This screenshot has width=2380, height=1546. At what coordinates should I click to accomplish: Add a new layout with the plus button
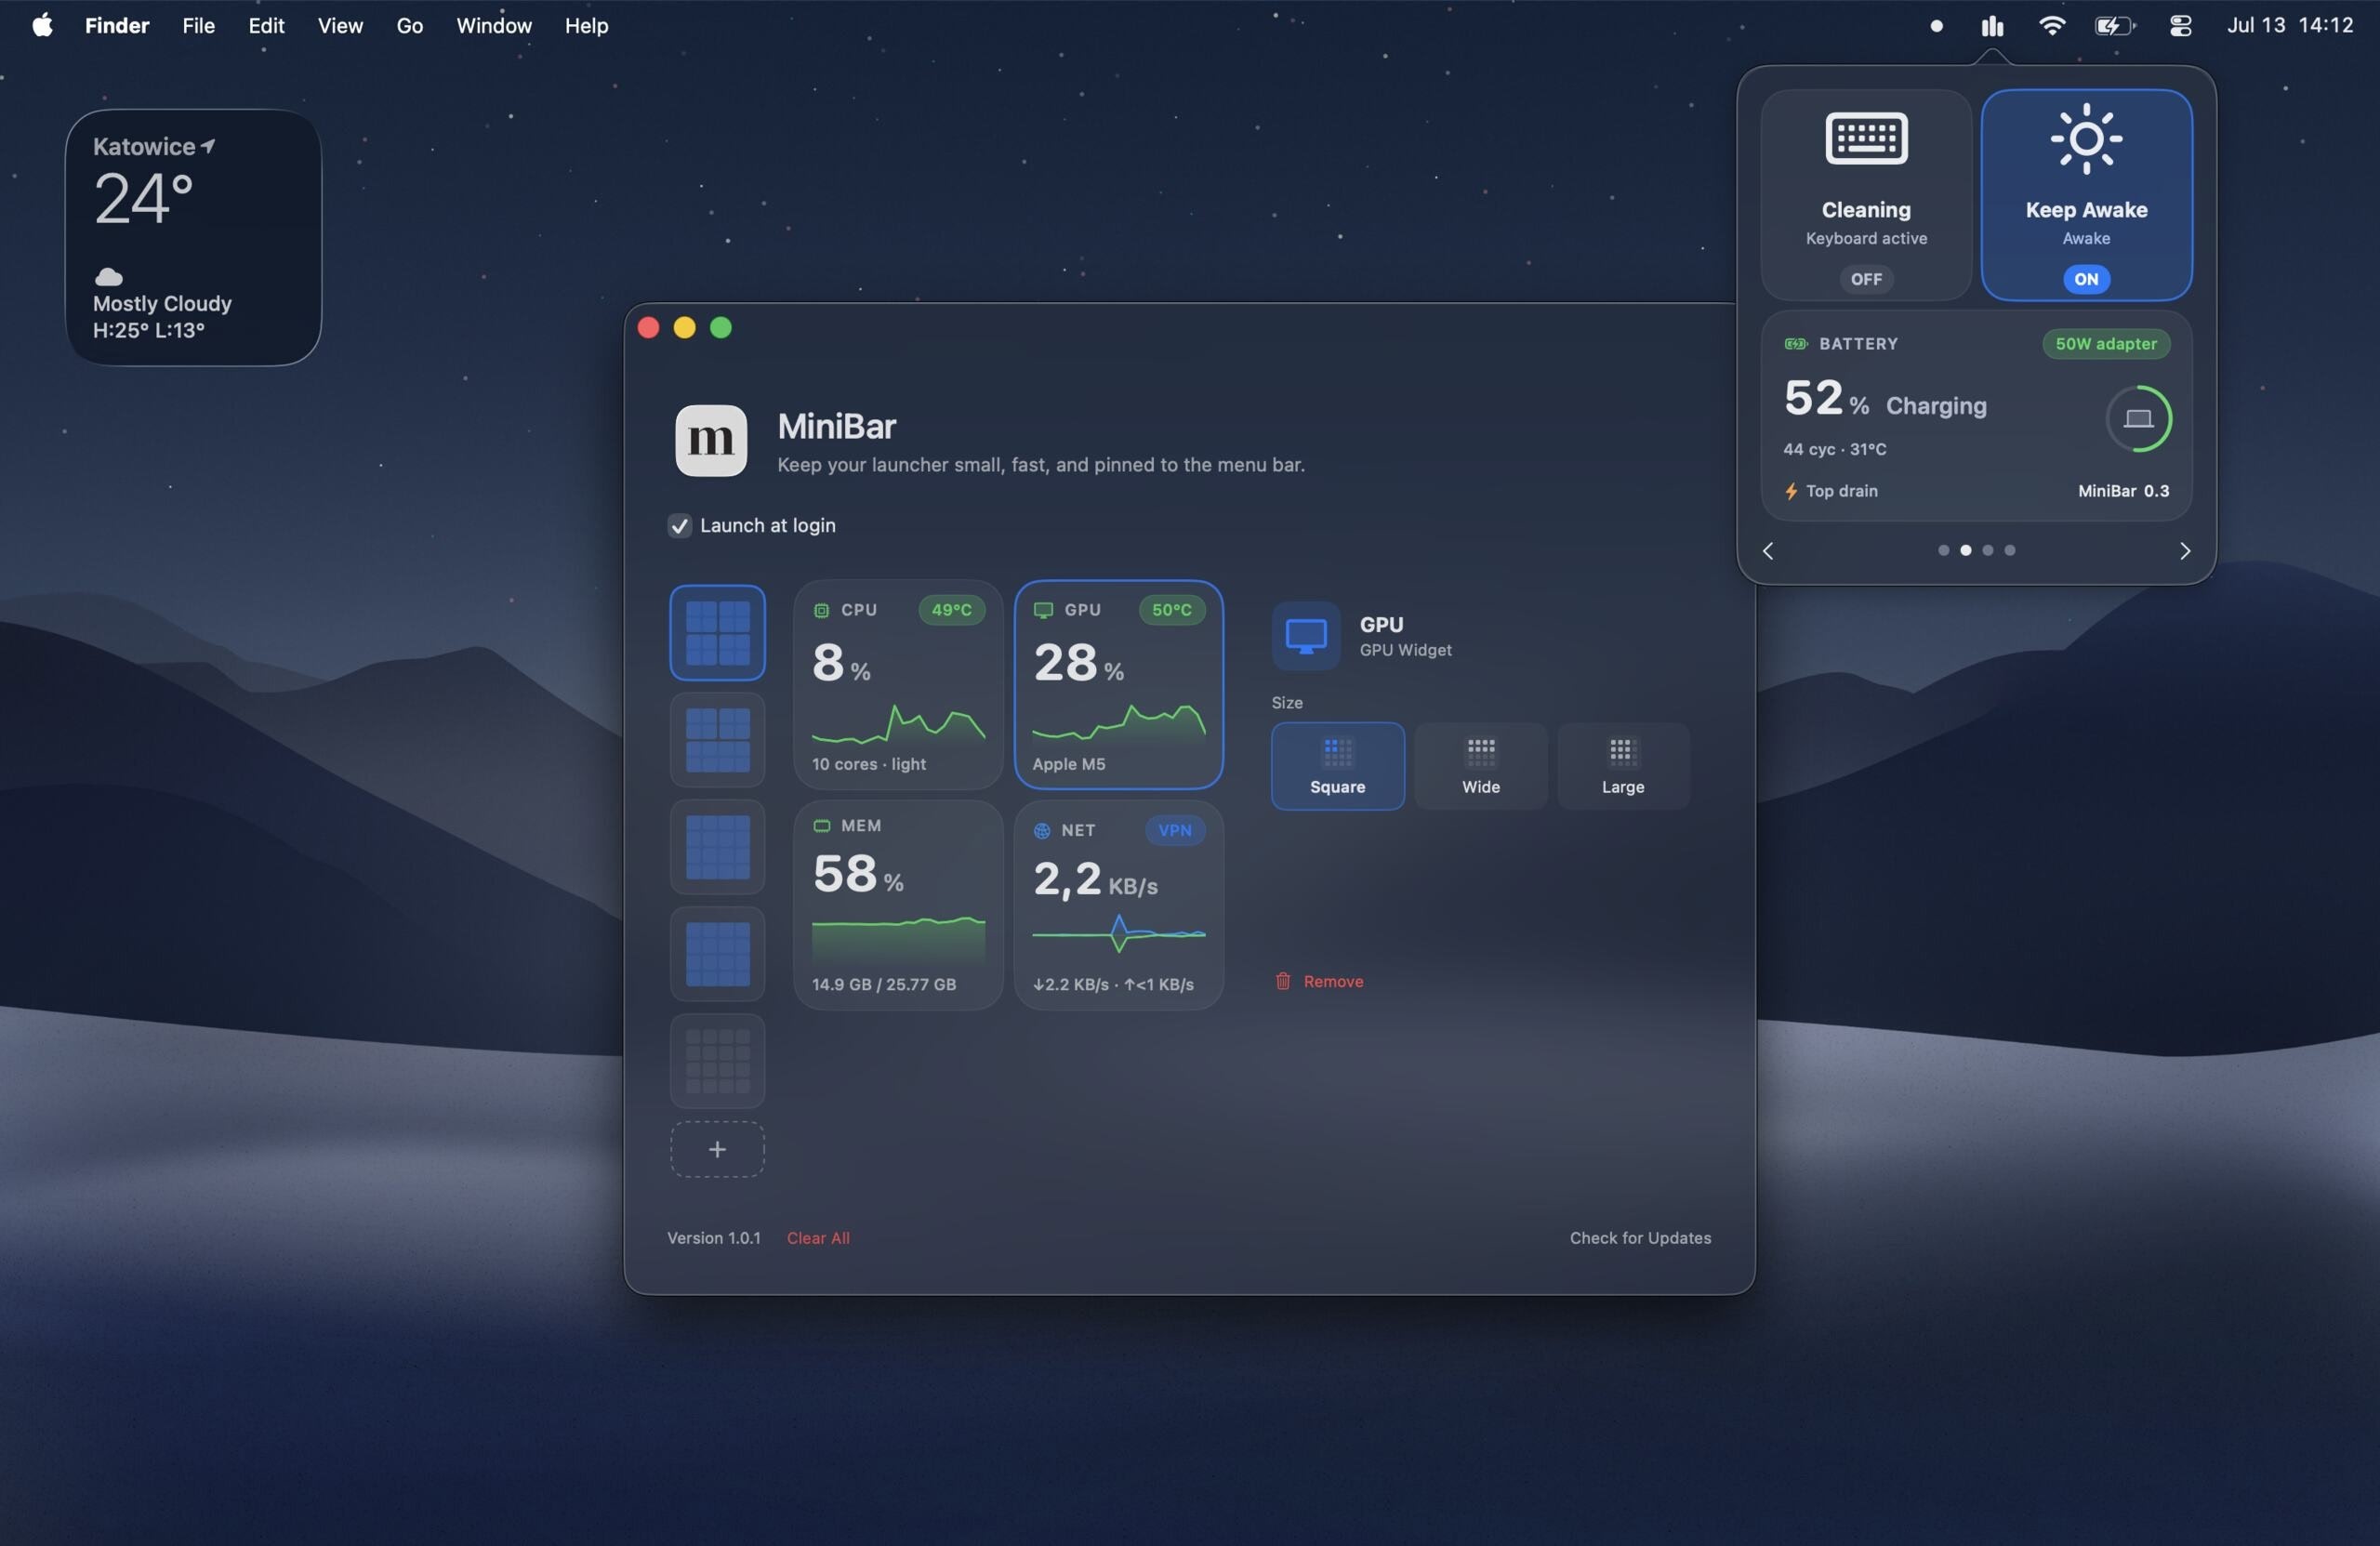click(x=717, y=1150)
